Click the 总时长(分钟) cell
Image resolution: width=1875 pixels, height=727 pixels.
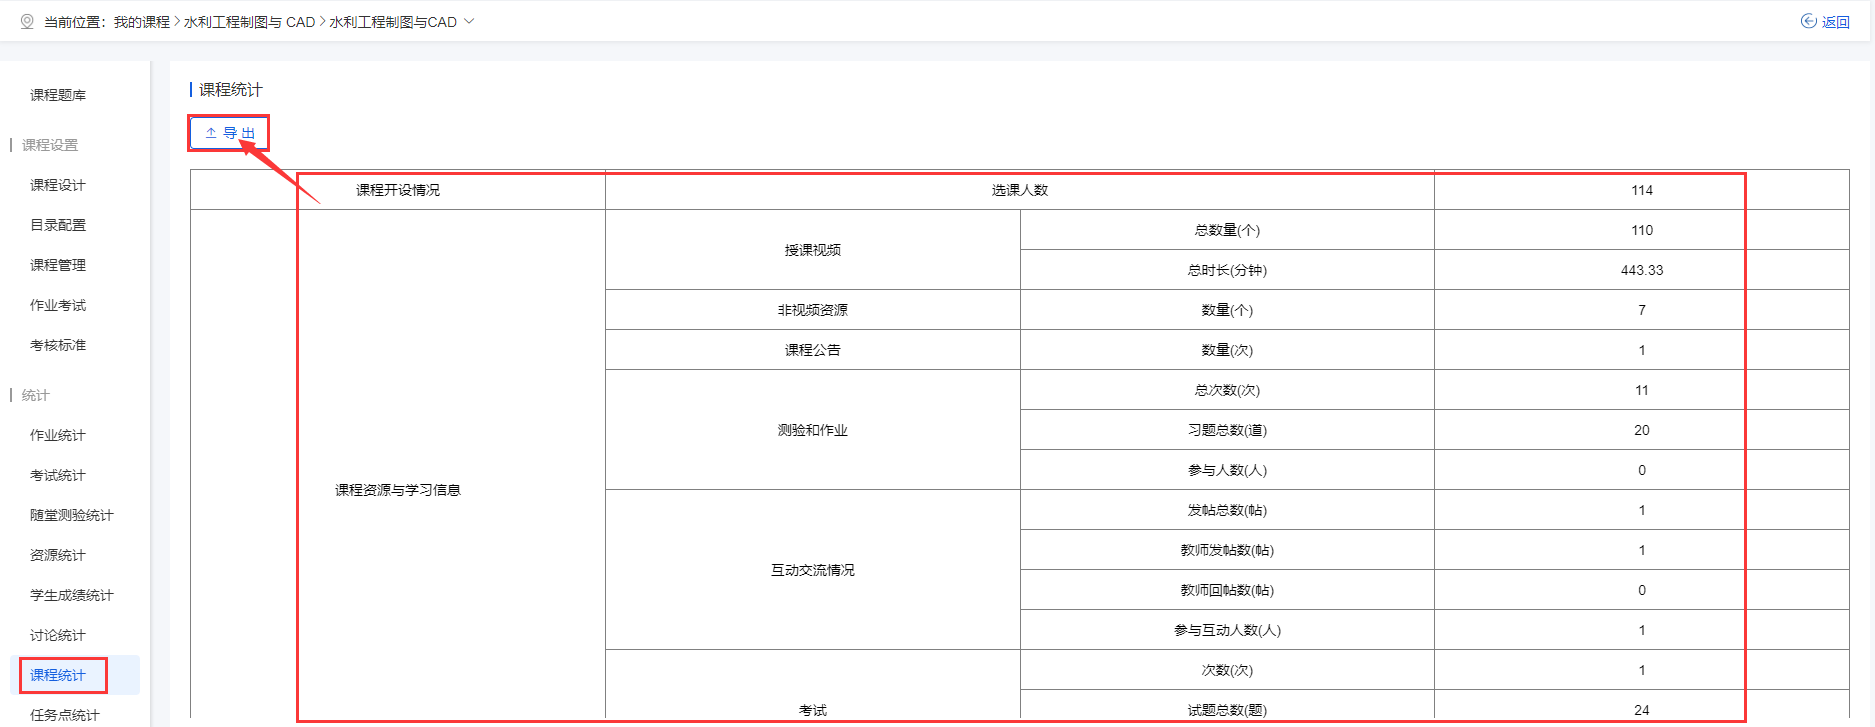[x=1227, y=270]
